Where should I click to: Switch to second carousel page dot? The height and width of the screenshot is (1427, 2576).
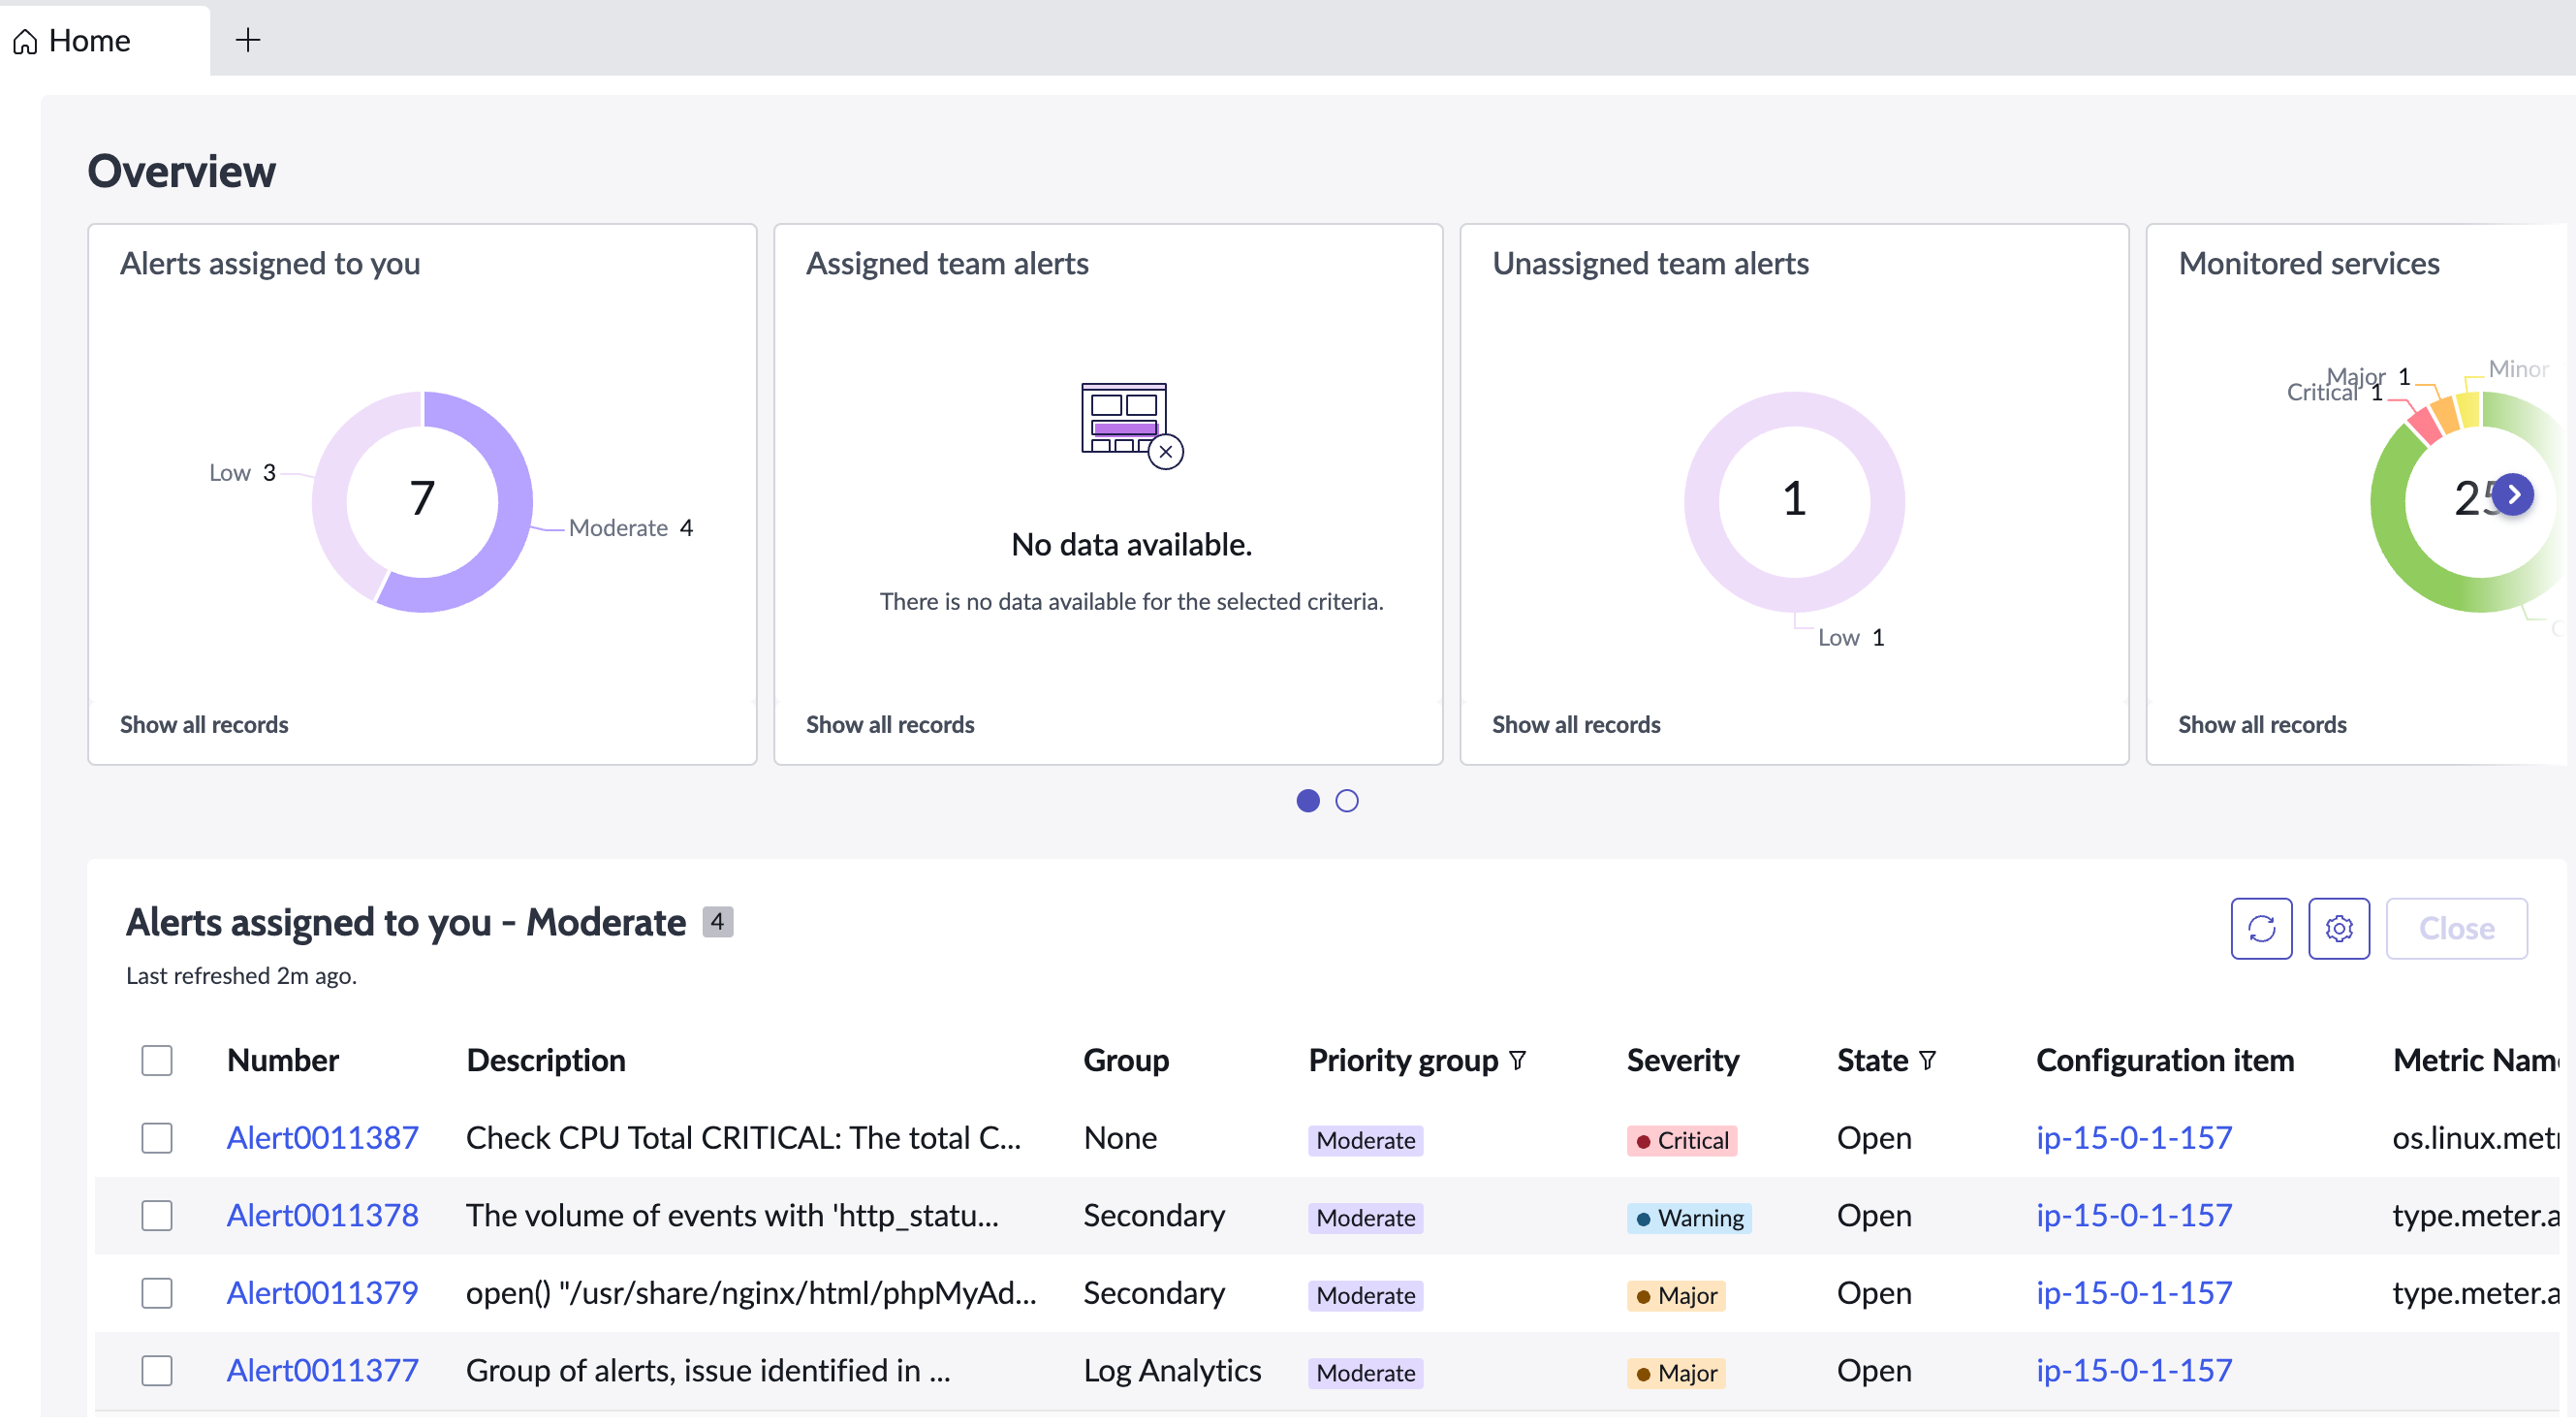[1346, 801]
